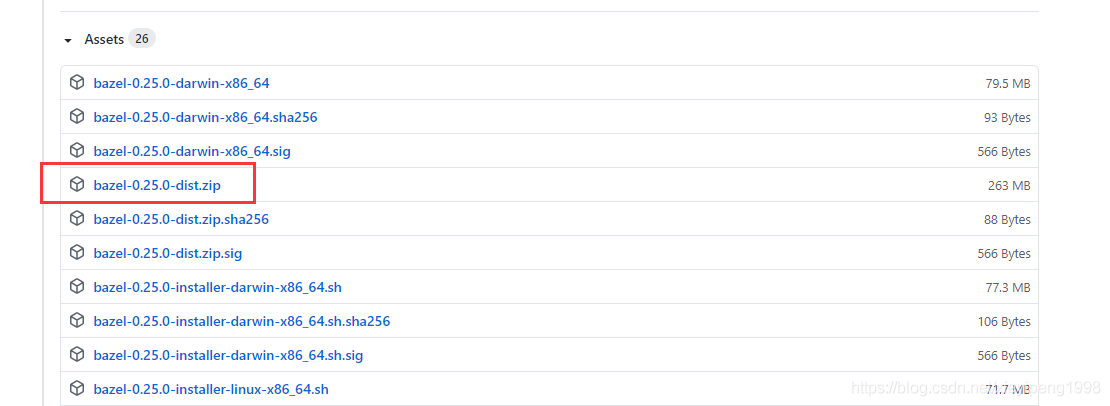Screen dimensions: 1110x406
Task: Click package icon beside dist.zip.sha256 file
Action: coord(76,219)
